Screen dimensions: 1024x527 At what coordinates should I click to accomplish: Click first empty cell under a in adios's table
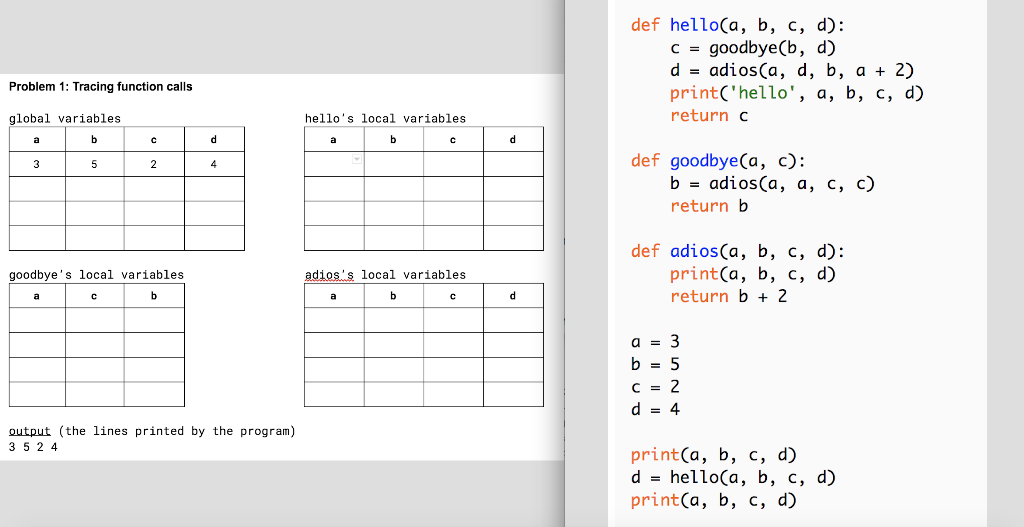[334, 321]
